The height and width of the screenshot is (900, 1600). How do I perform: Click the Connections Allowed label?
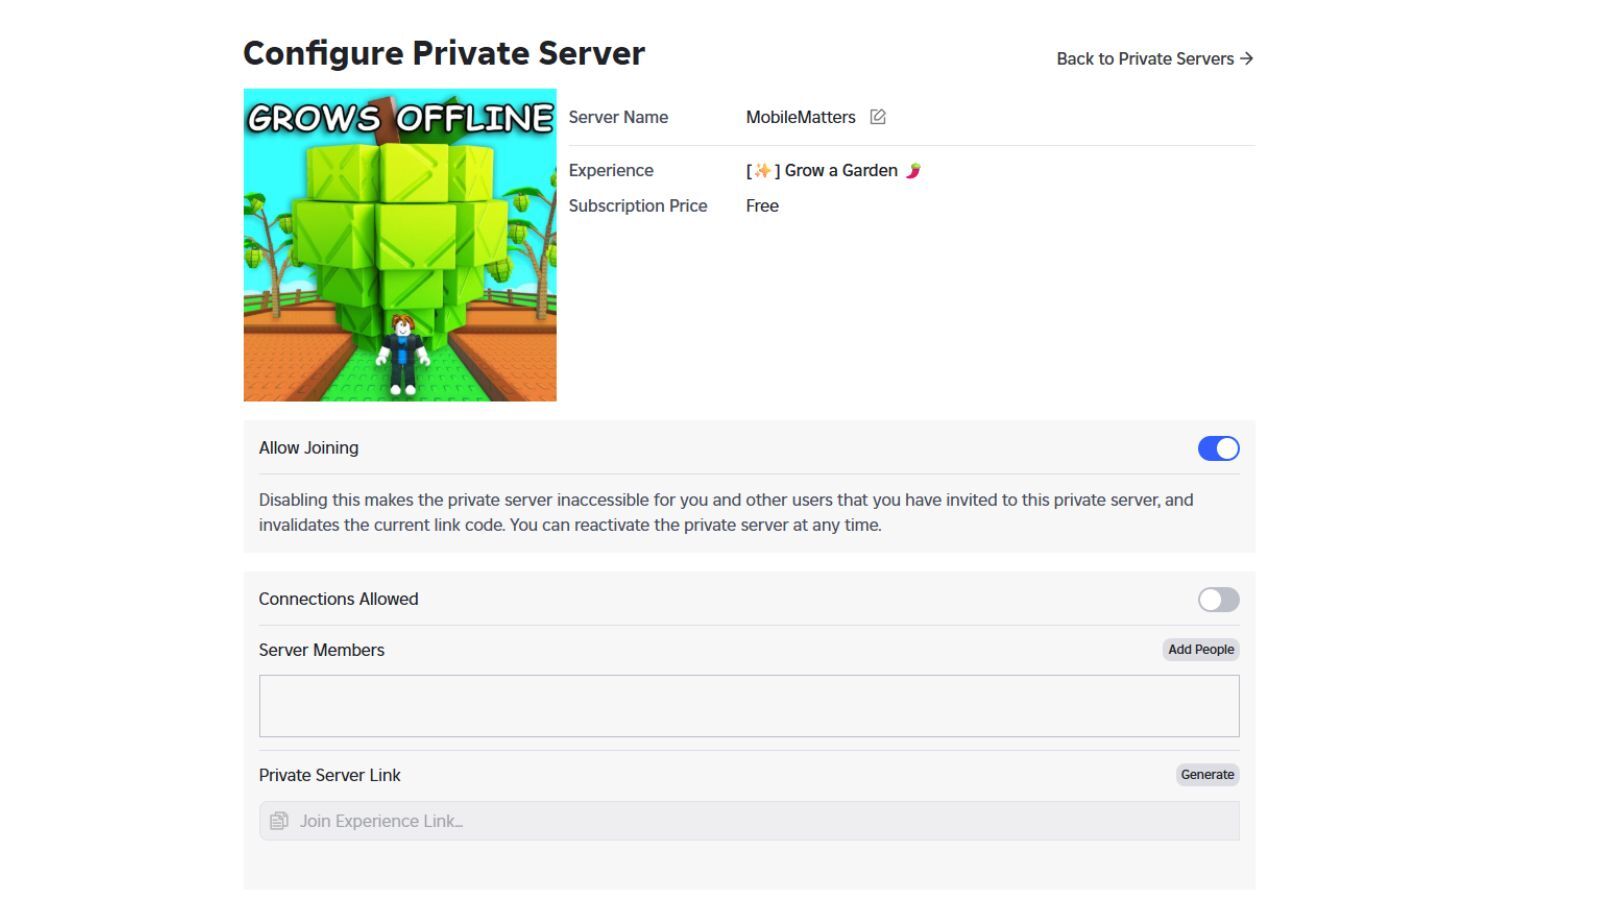(x=339, y=599)
